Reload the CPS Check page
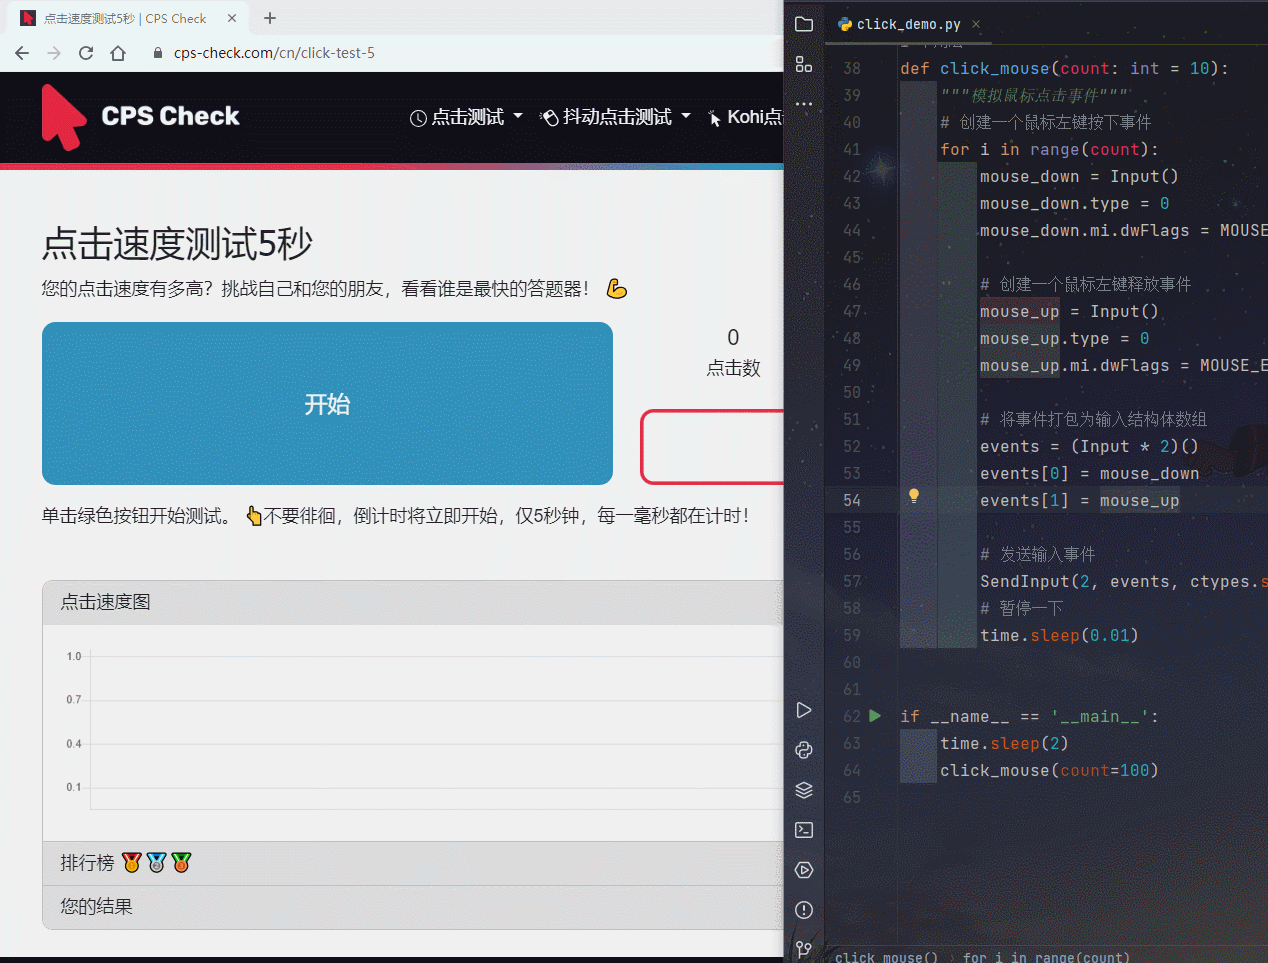Image resolution: width=1268 pixels, height=963 pixels. [x=85, y=53]
